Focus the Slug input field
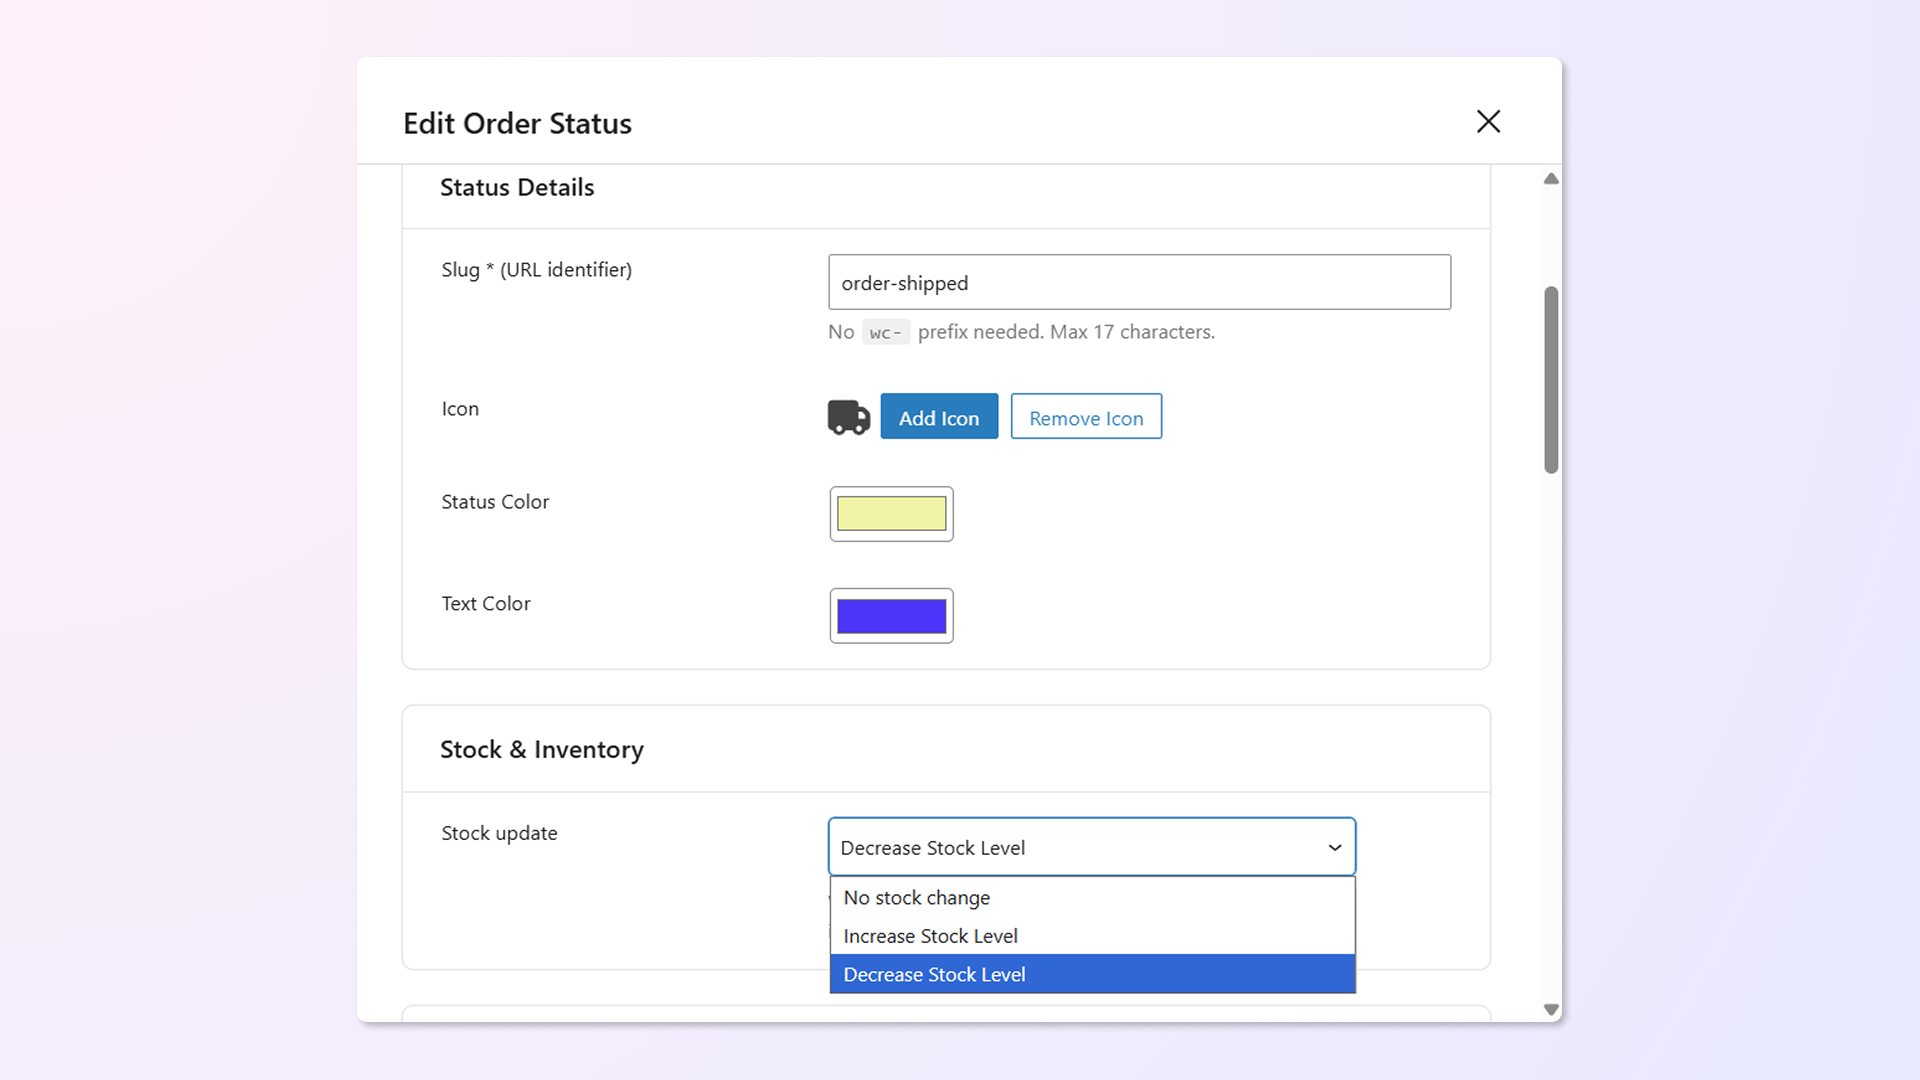The height and width of the screenshot is (1080, 1920). 1138,283
